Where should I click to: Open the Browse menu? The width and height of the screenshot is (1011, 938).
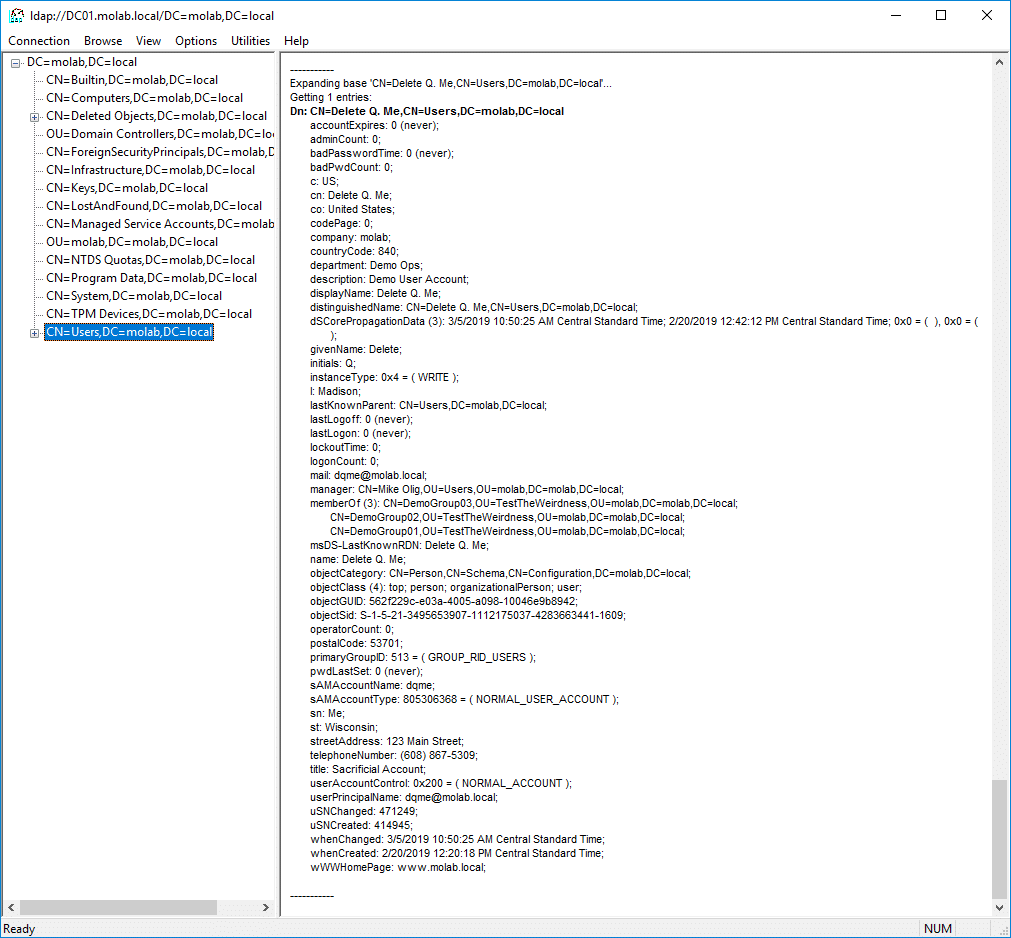(x=103, y=41)
